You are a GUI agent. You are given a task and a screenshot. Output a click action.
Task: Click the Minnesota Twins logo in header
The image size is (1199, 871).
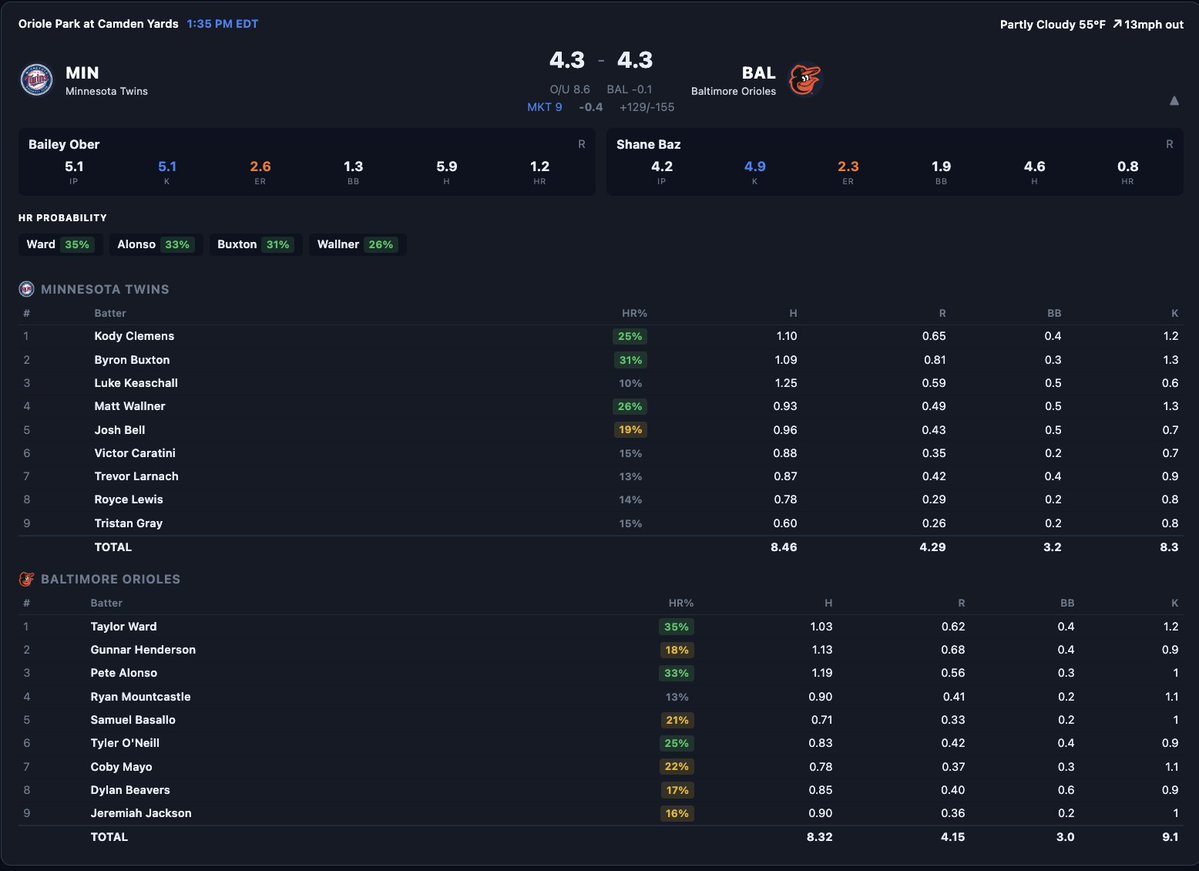coord(36,80)
